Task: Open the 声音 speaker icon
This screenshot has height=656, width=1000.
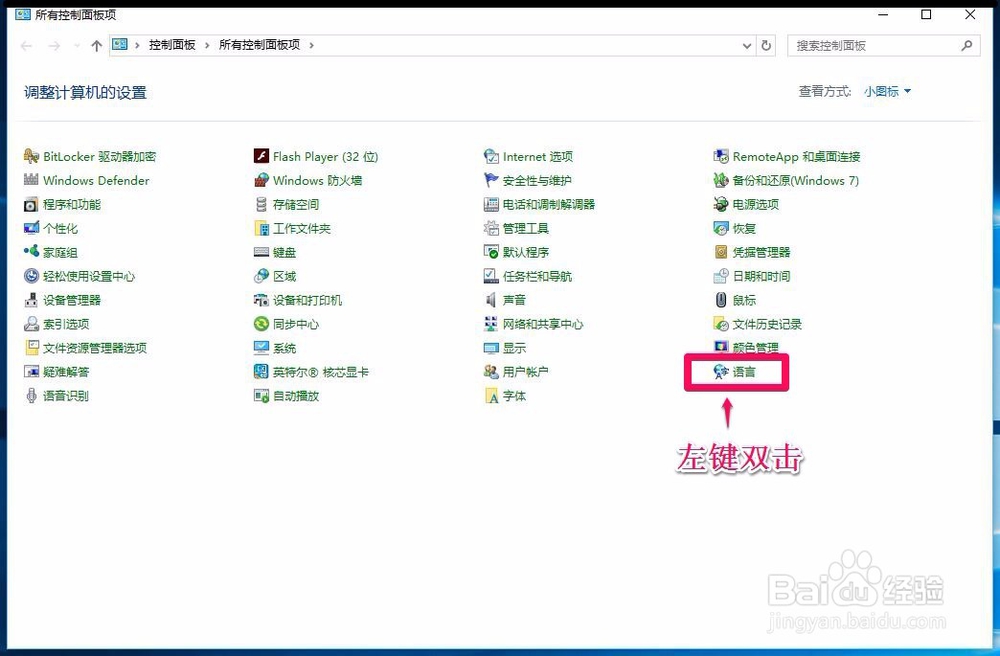Action: 491,300
